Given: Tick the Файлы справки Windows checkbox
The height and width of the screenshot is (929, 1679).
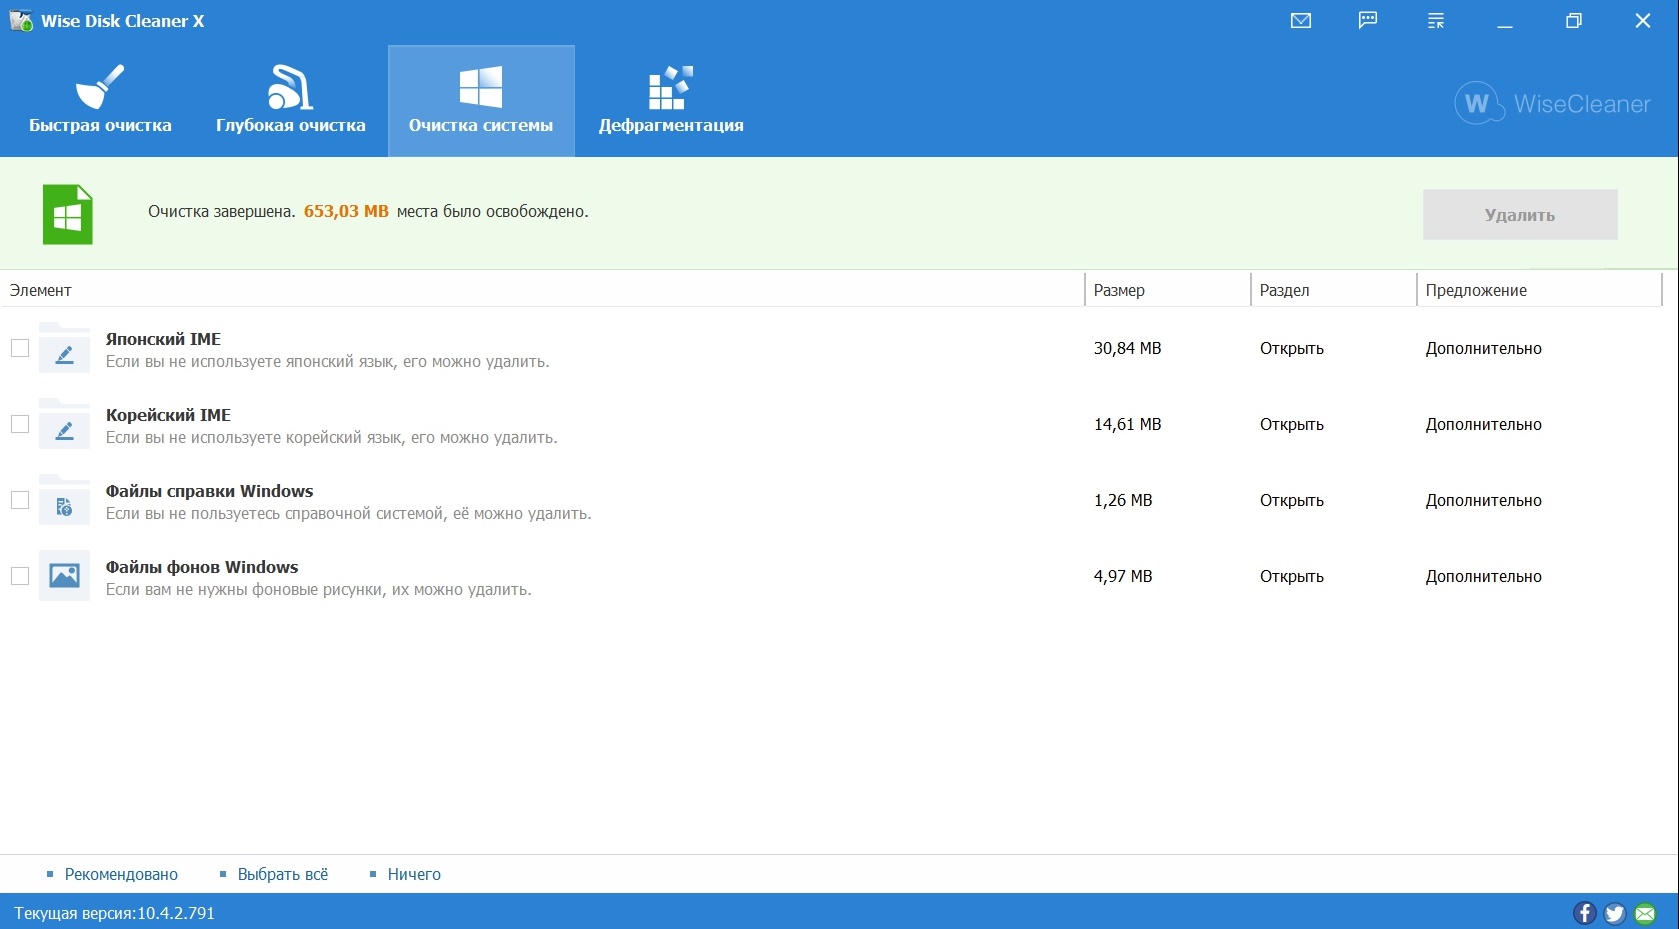Looking at the screenshot, I should (x=20, y=500).
